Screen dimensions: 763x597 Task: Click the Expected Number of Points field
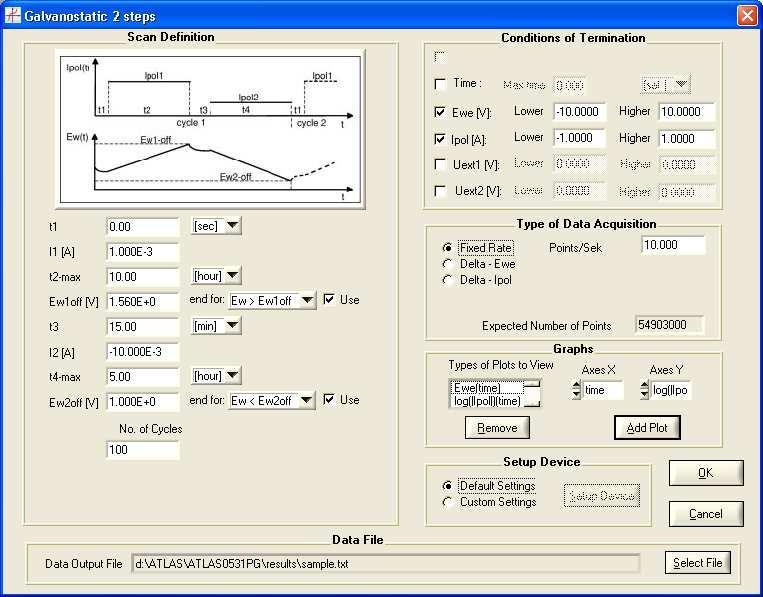(669, 325)
